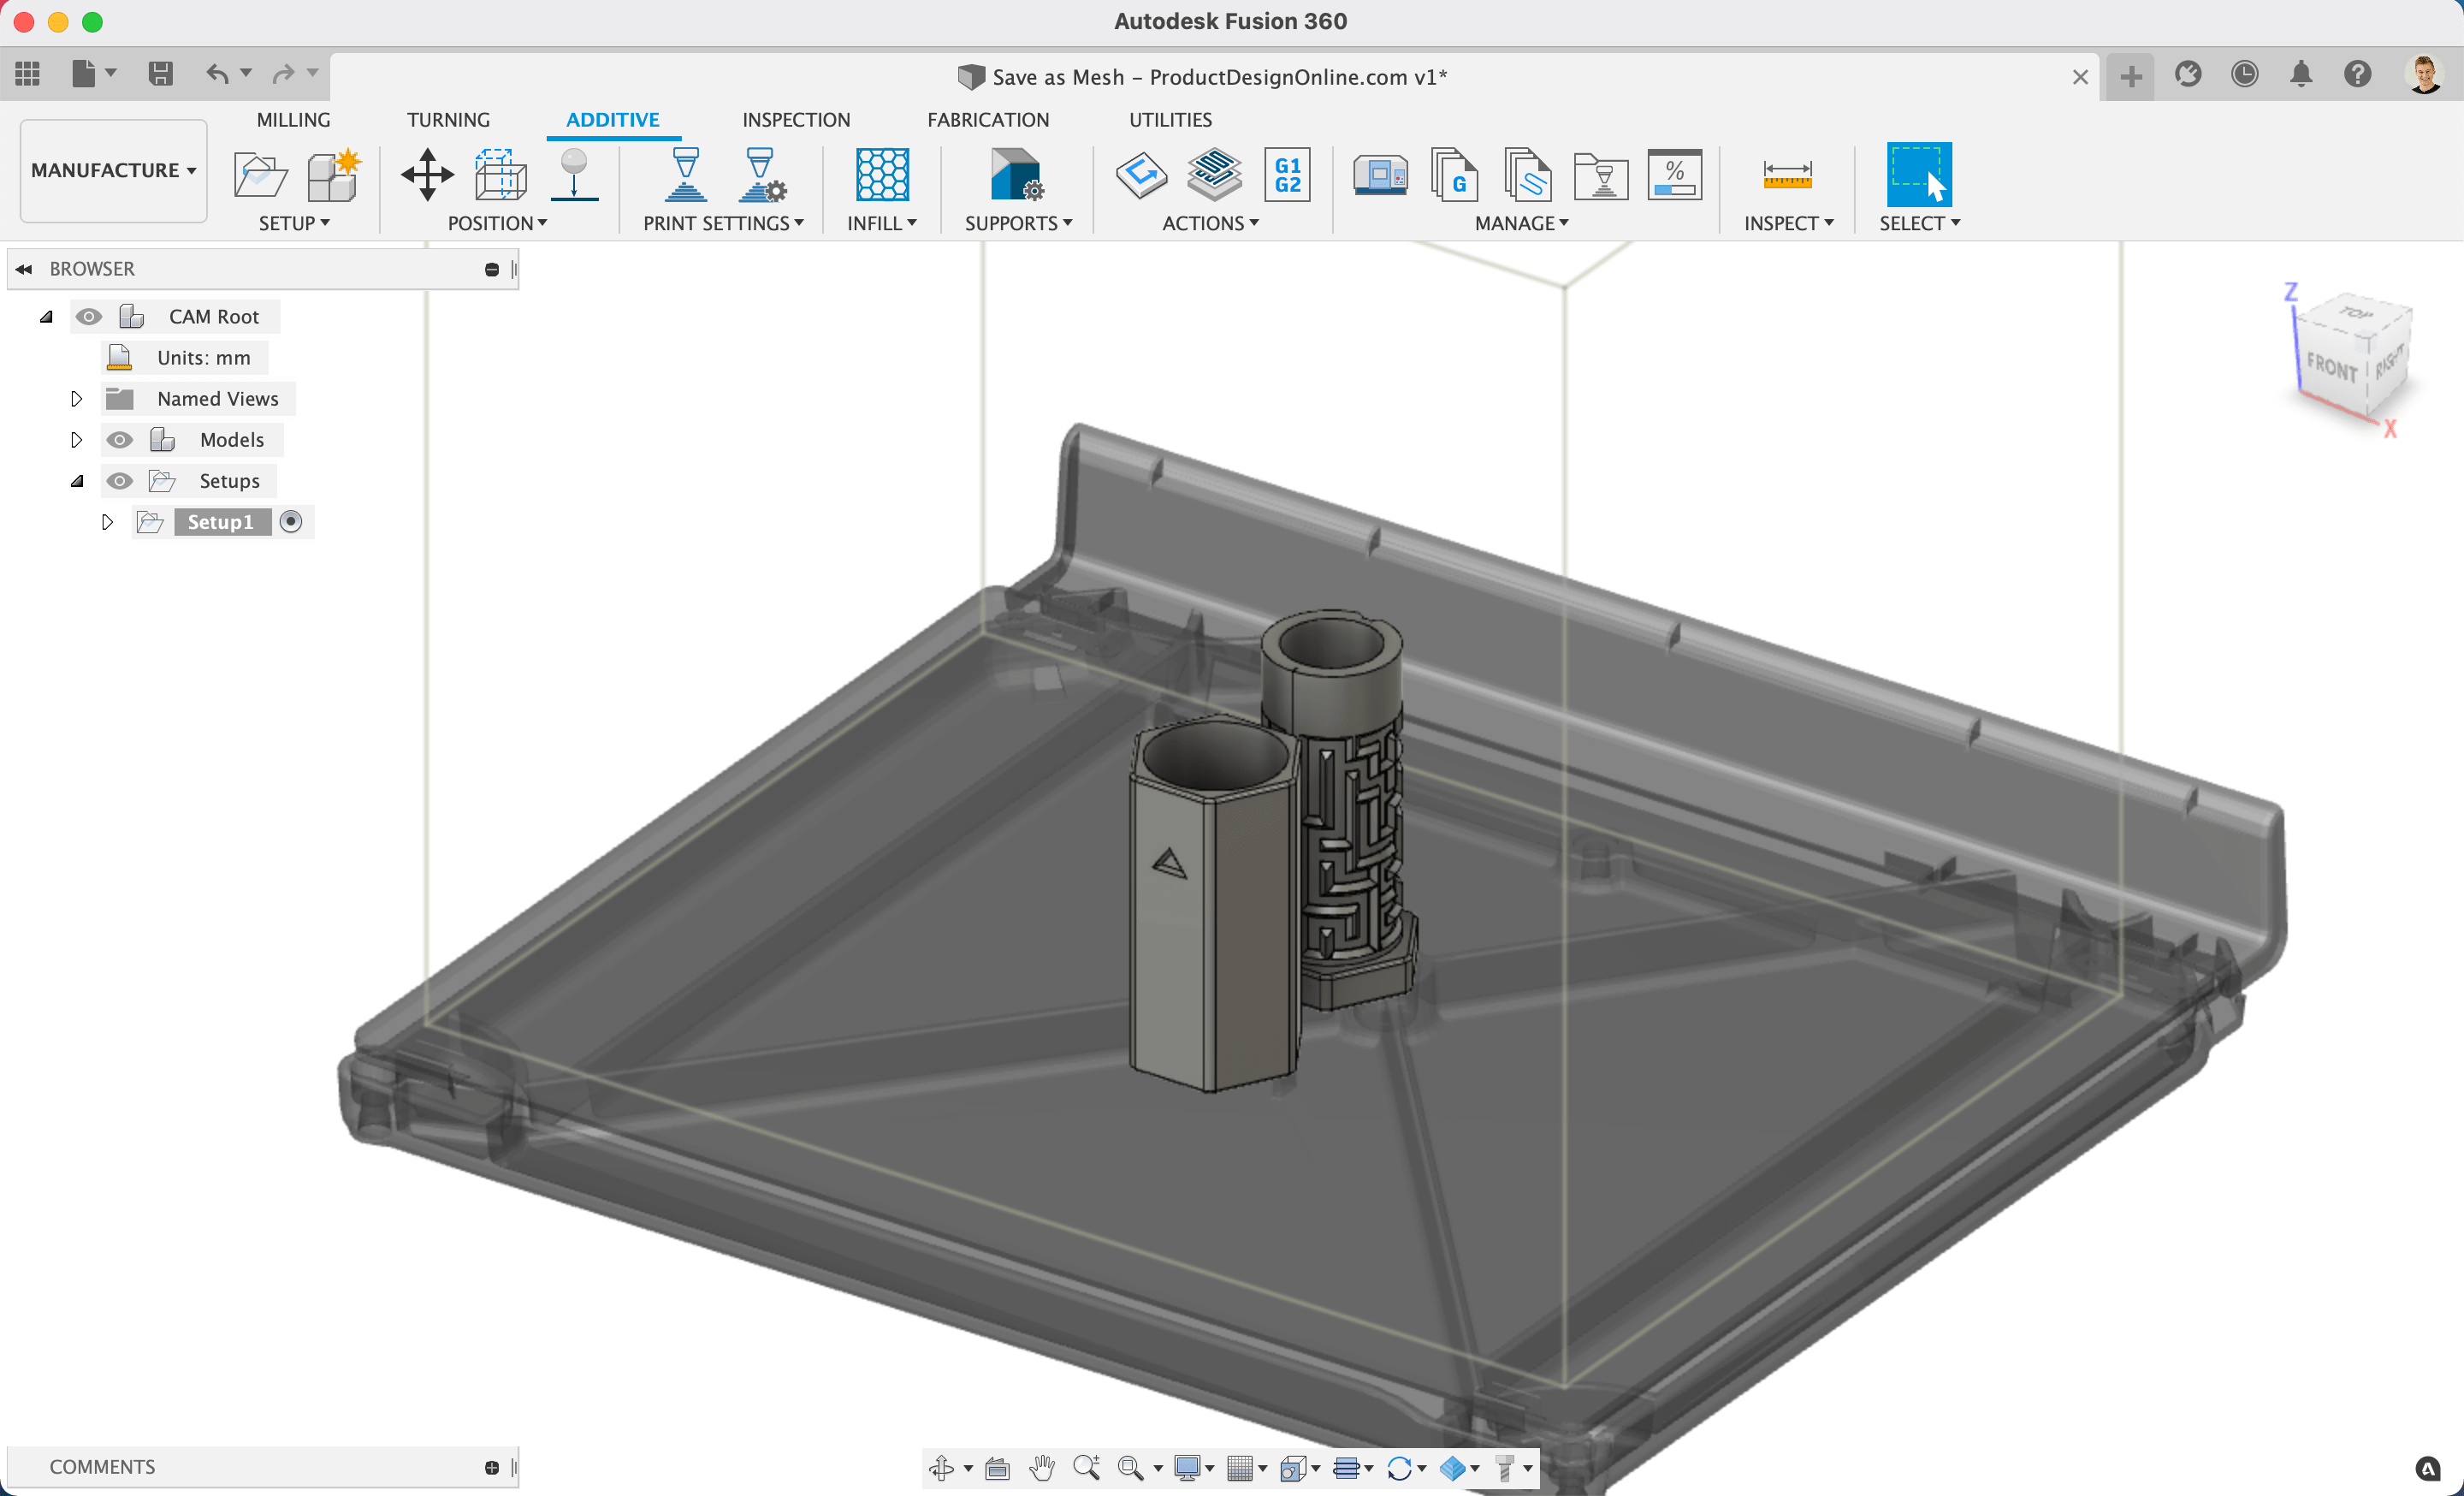Open the MANUFACTURE workspace dropdown
This screenshot has height=1496, width=2464.
coord(113,170)
